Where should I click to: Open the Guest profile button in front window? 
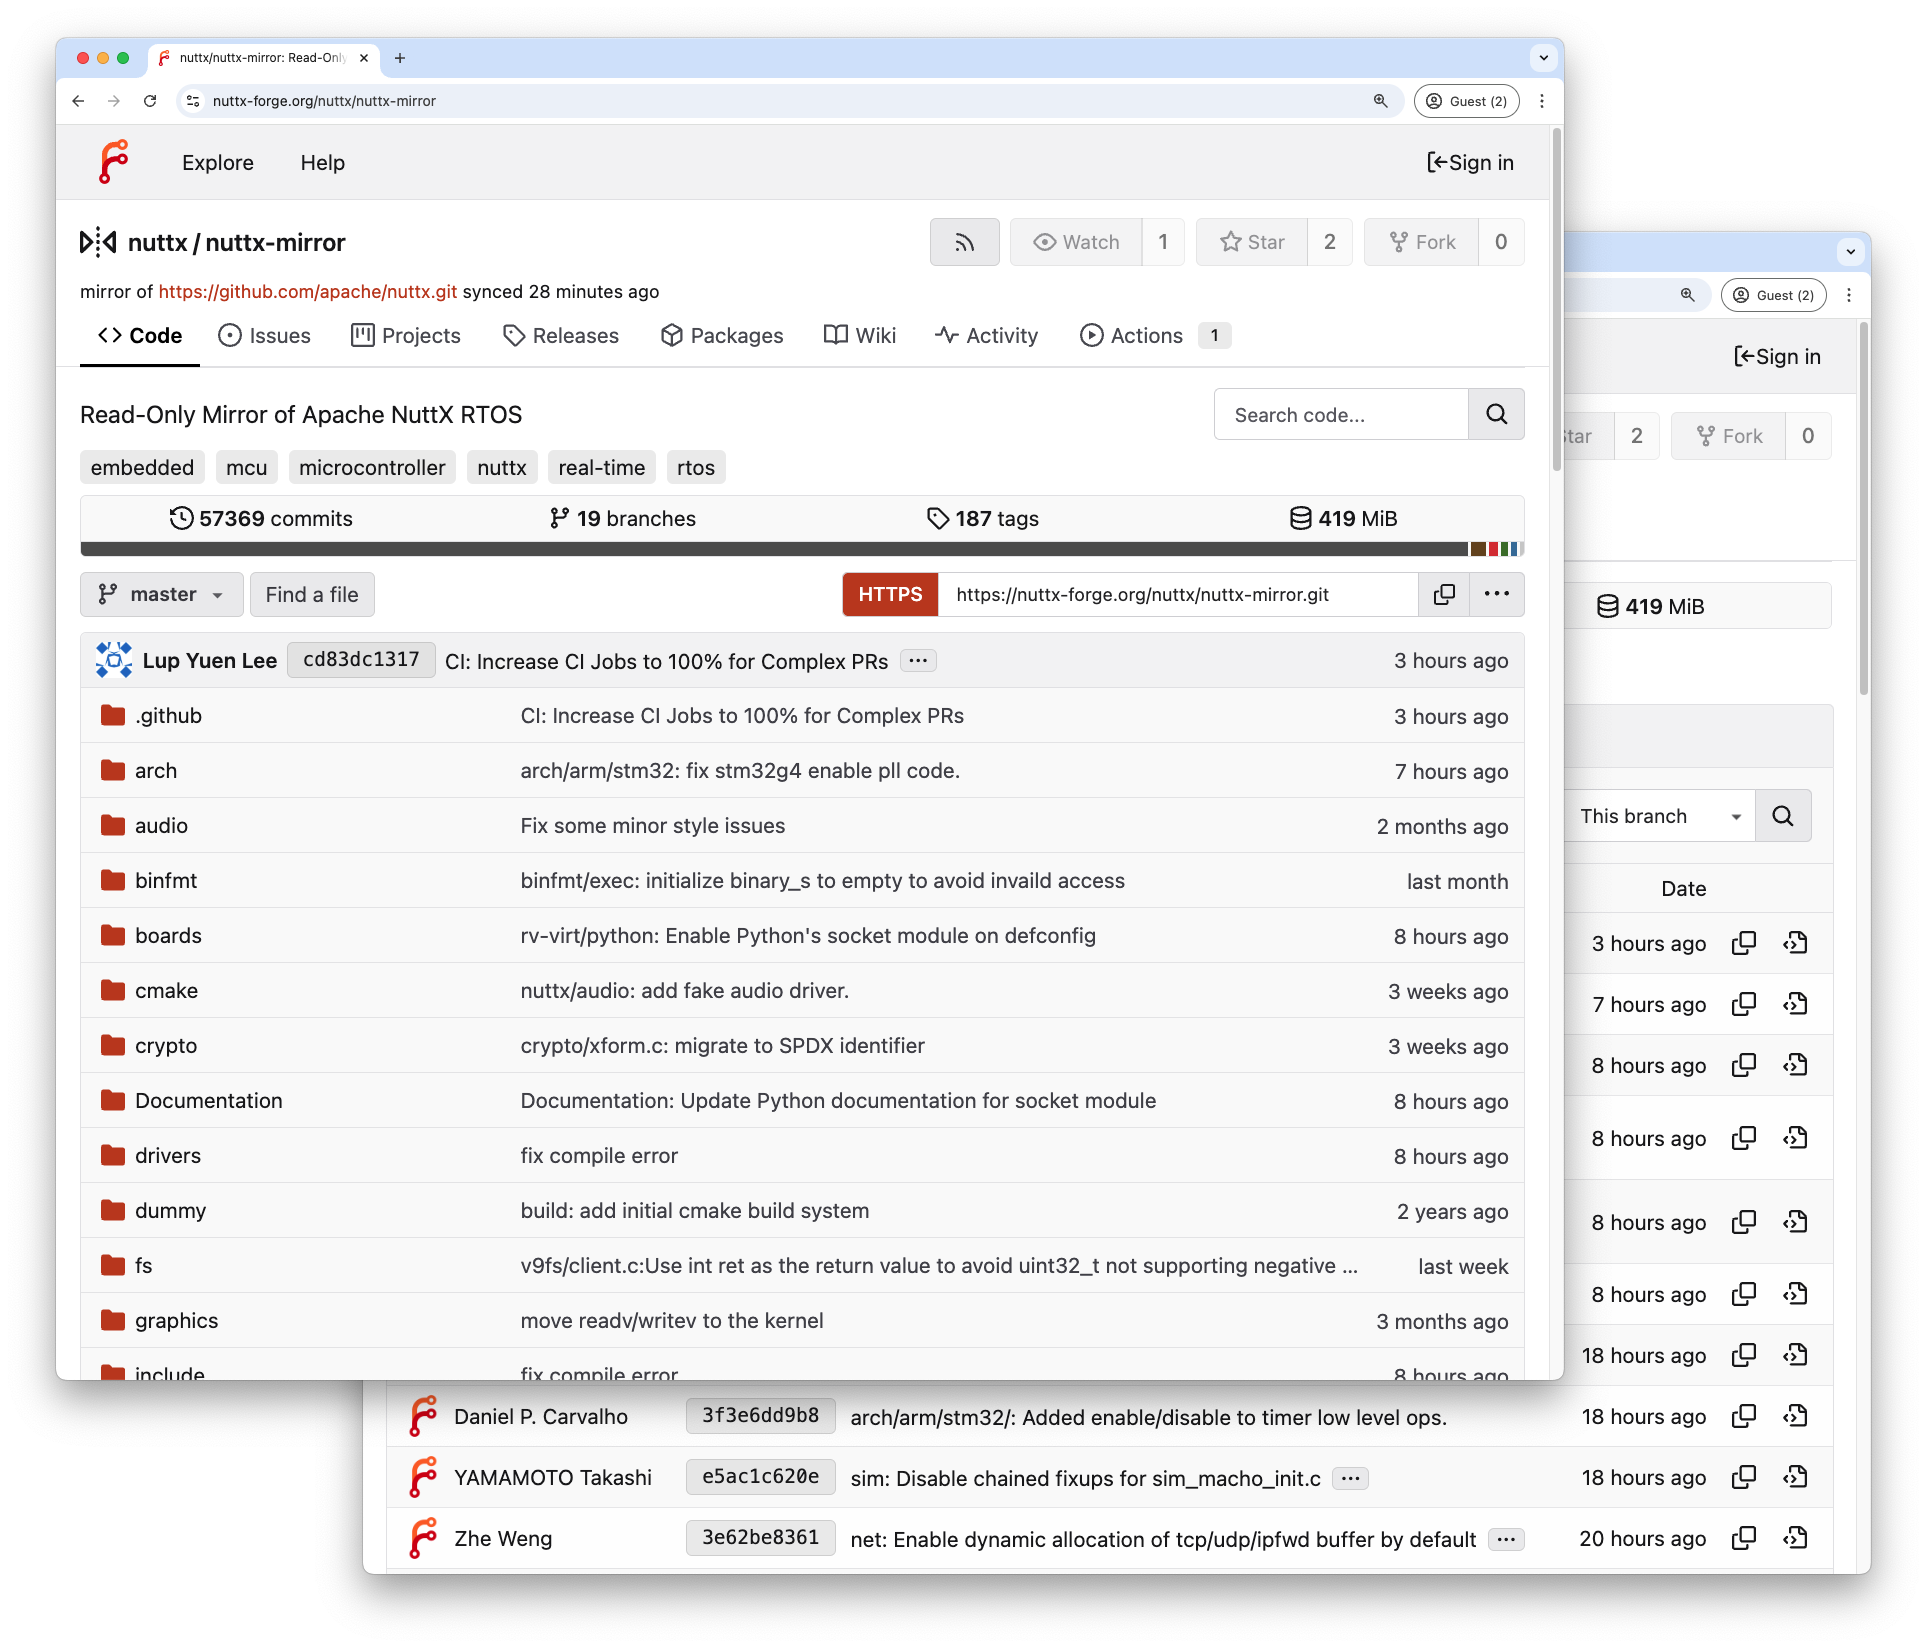tap(1466, 101)
